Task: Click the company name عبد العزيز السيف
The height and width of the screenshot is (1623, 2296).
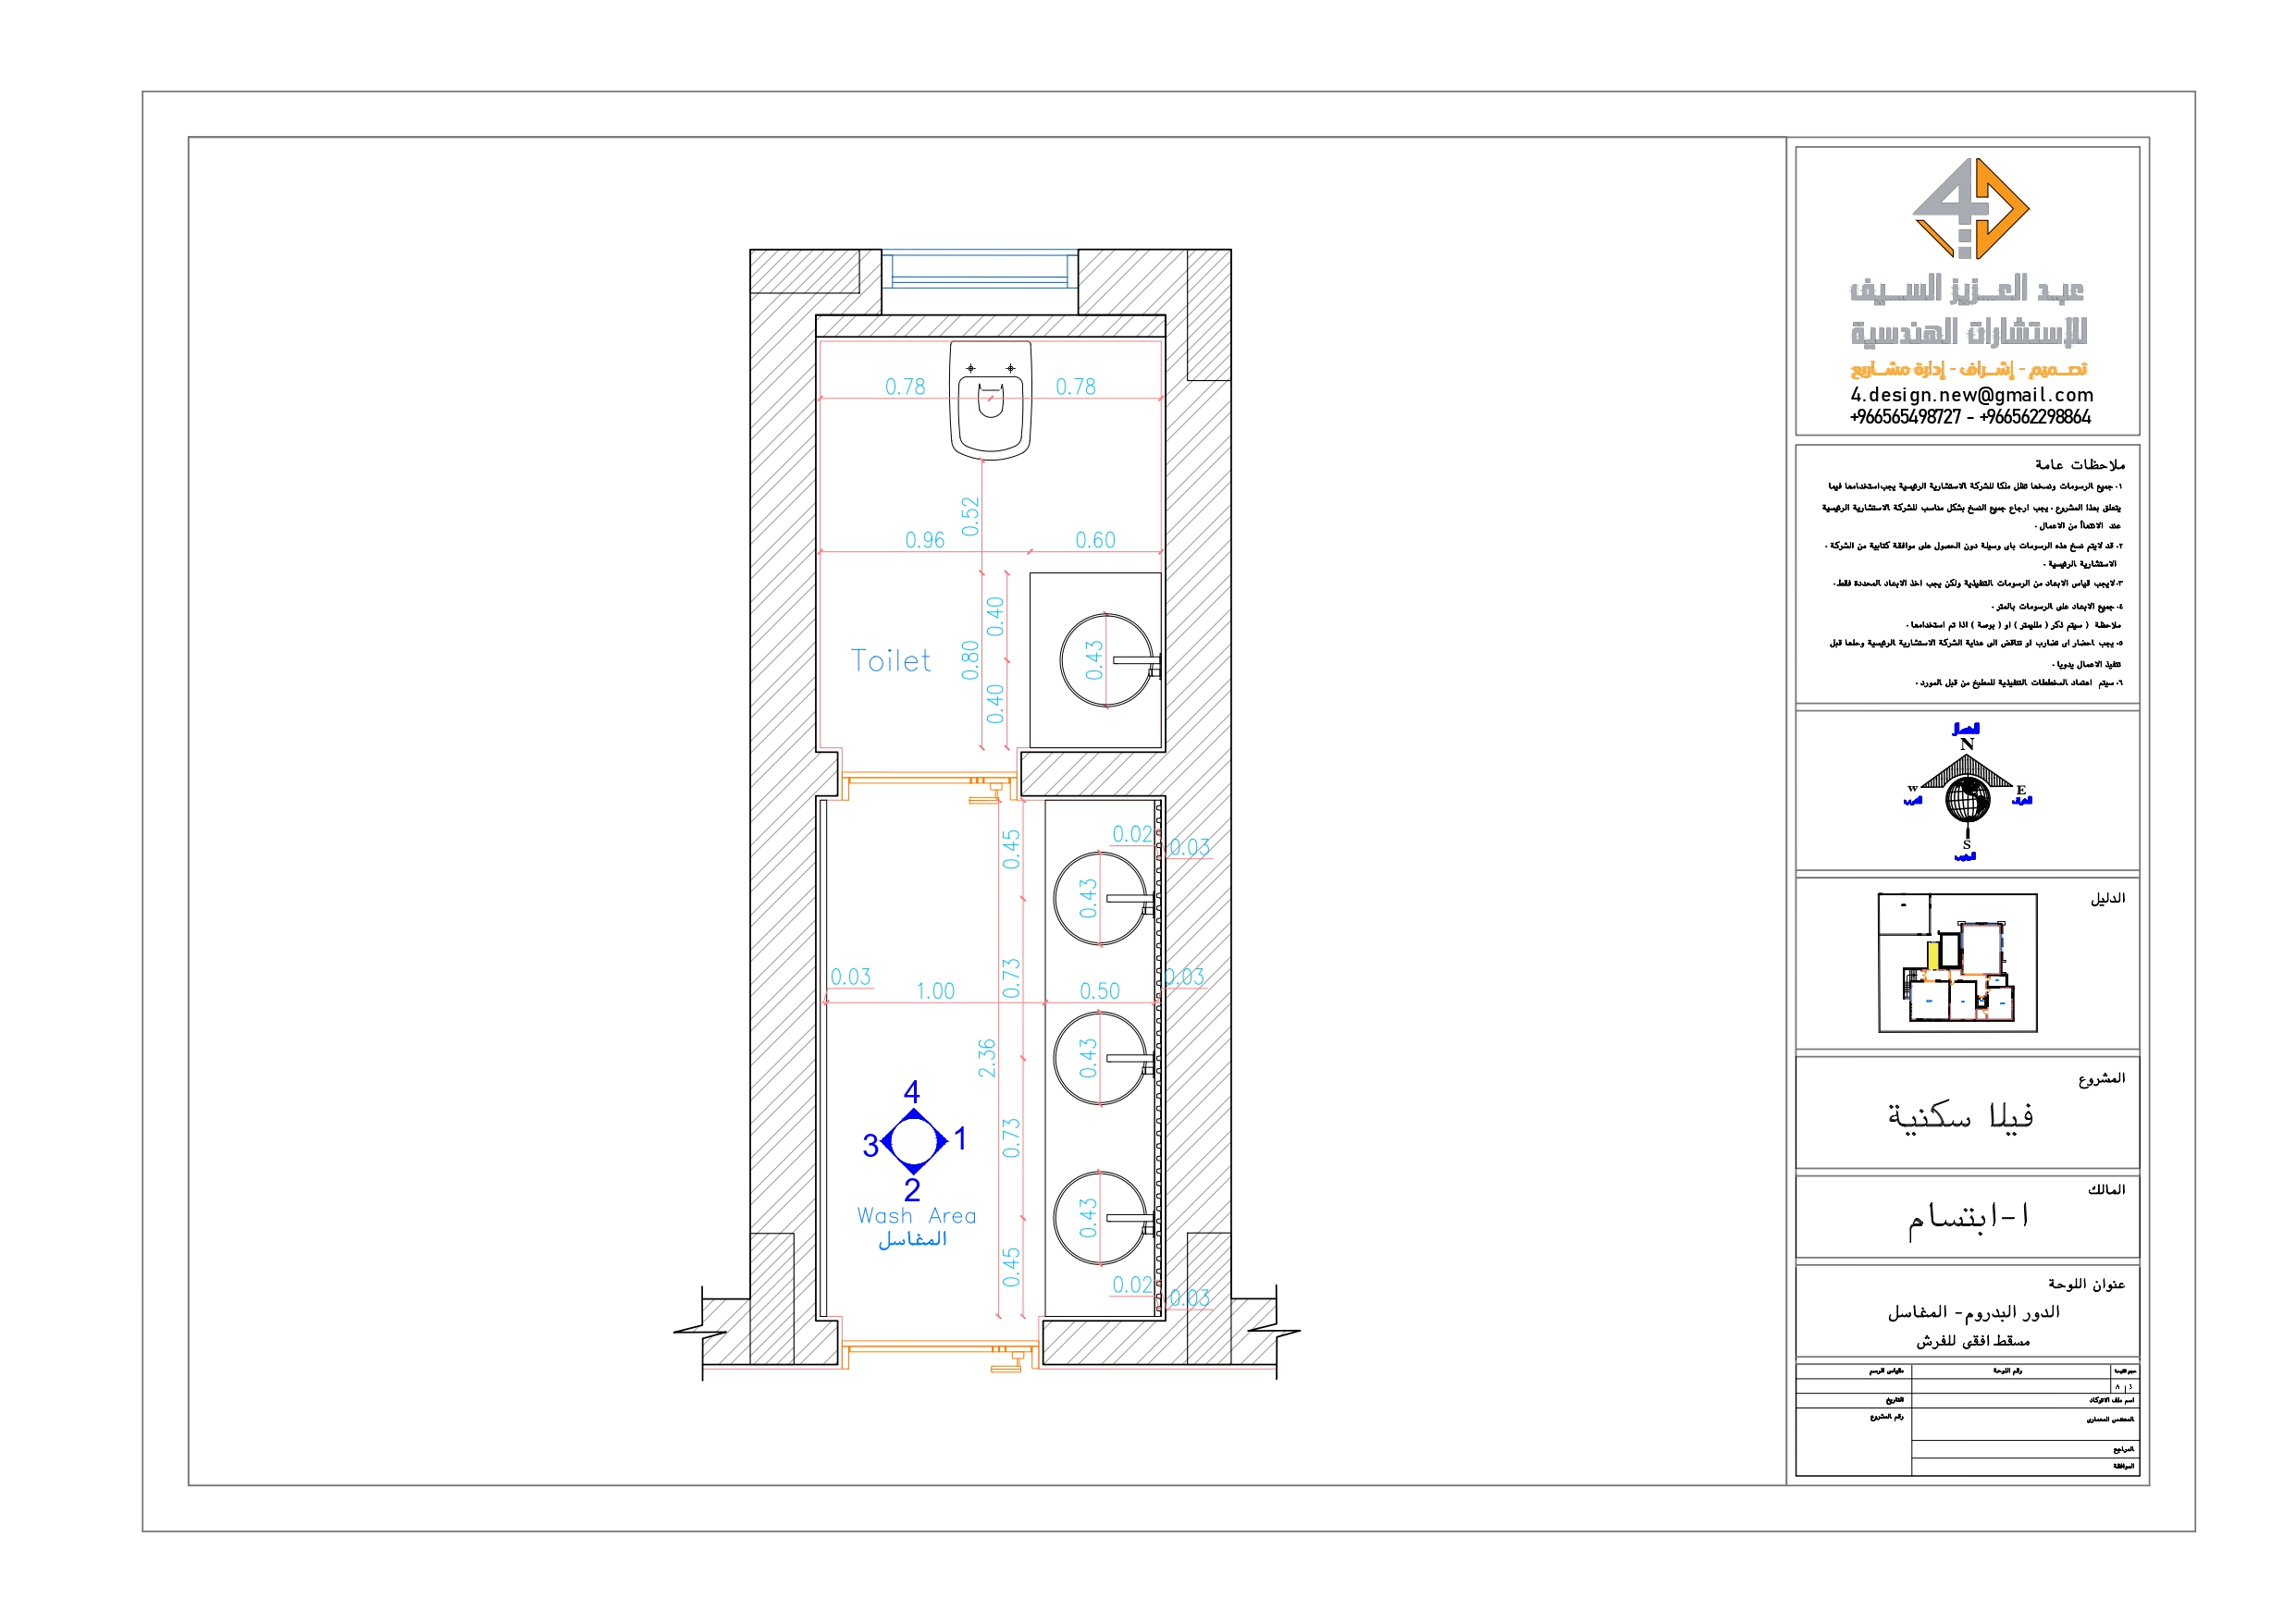Action: [1967, 289]
